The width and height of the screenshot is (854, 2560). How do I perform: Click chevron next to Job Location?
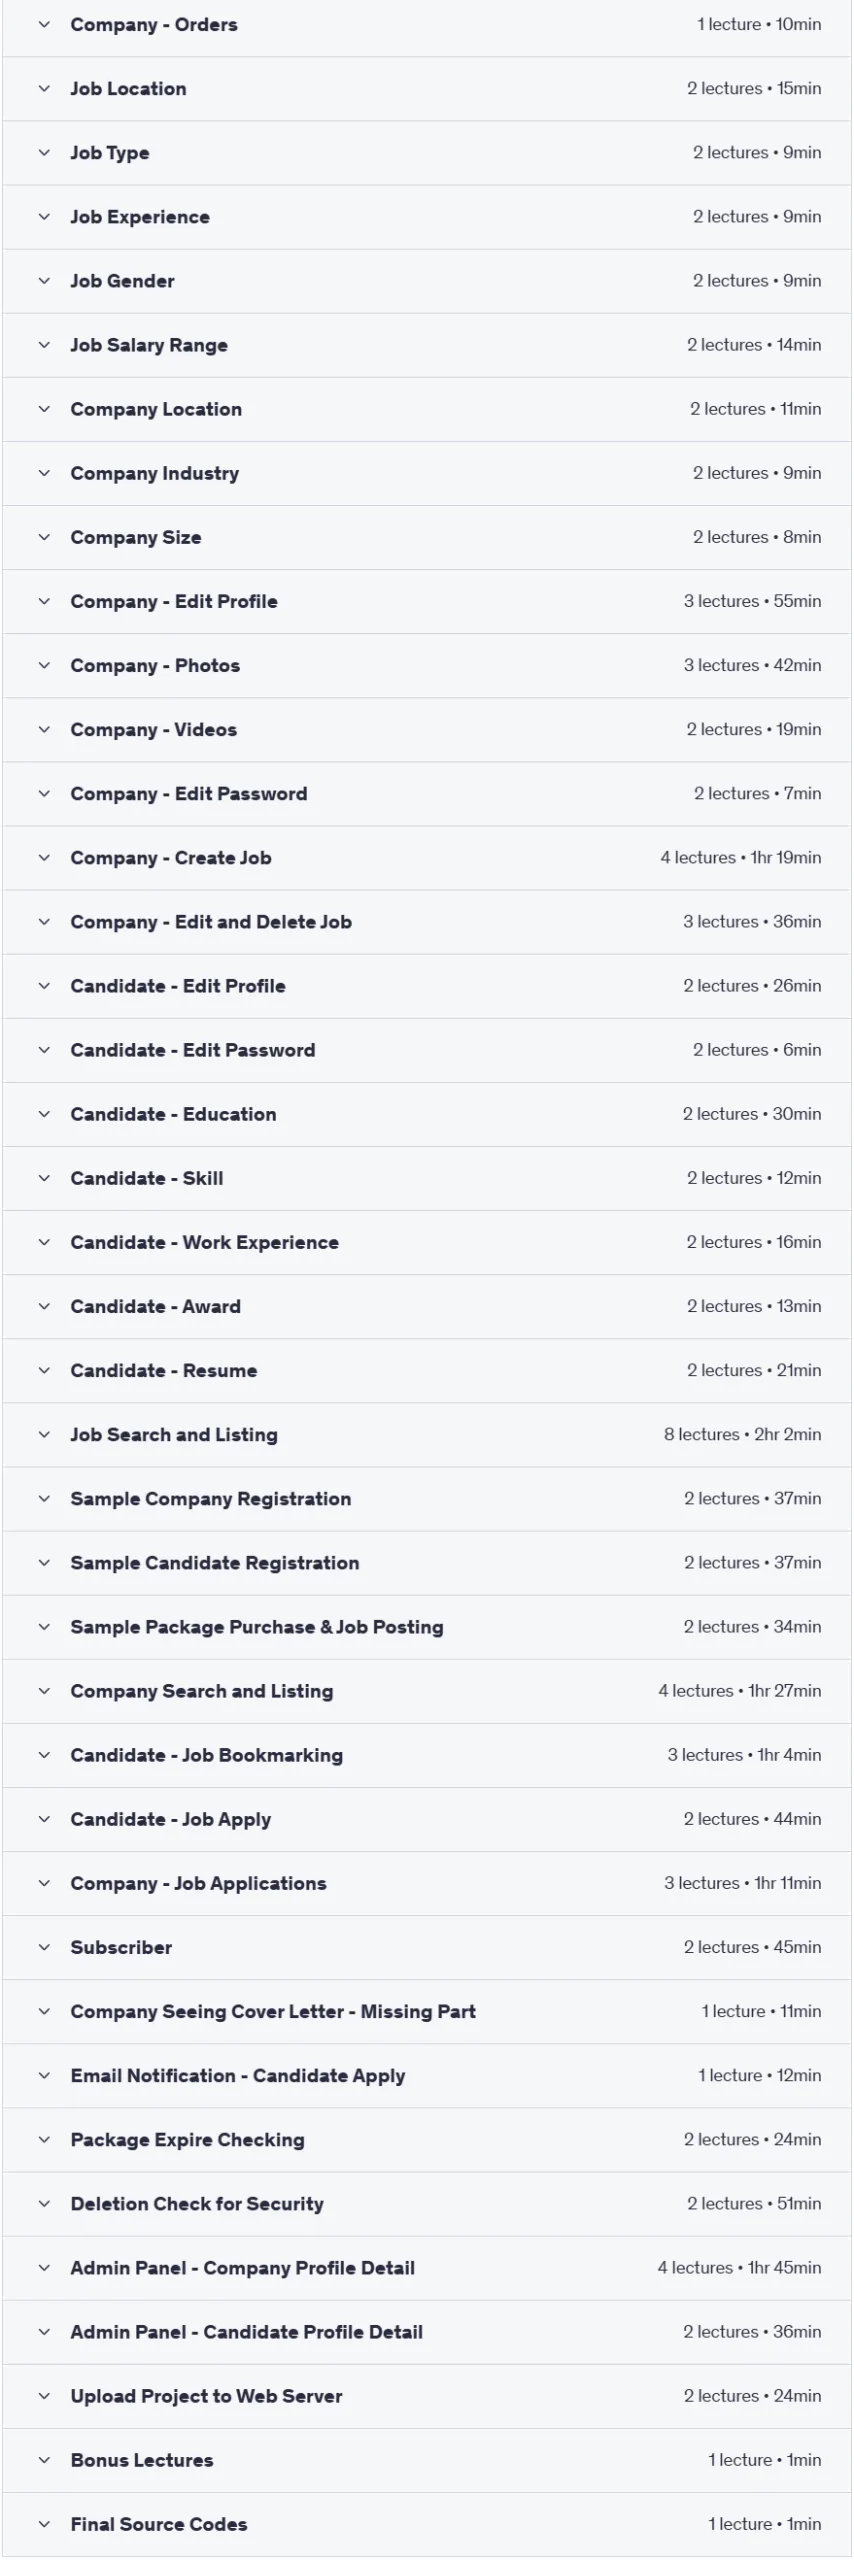[x=44, y=89]
